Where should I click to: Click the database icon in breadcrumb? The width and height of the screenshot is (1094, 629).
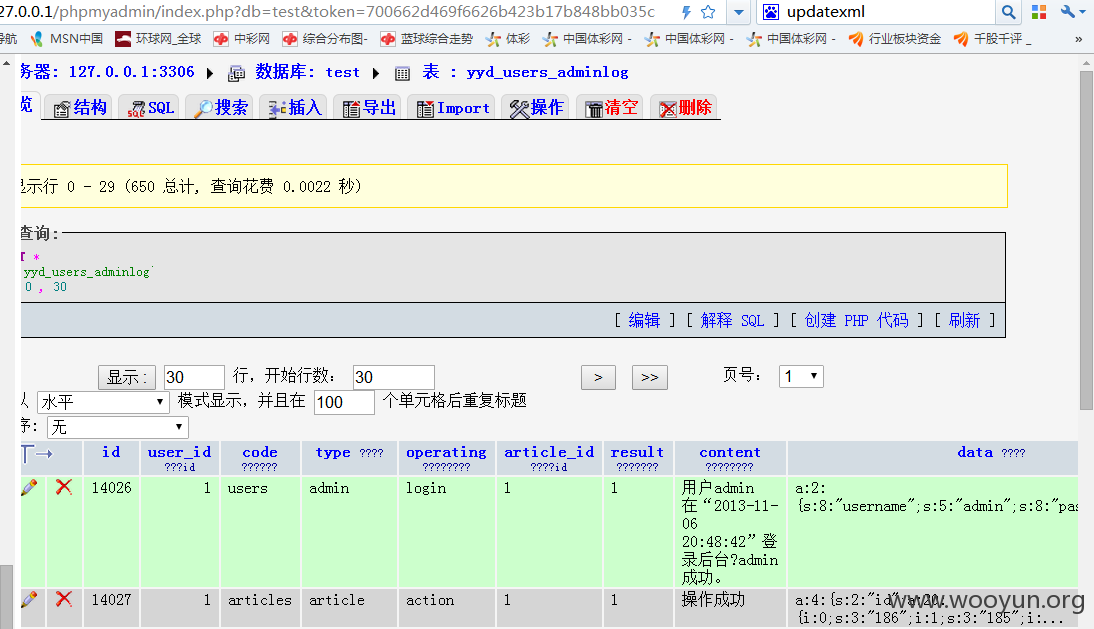pos(237,73)
